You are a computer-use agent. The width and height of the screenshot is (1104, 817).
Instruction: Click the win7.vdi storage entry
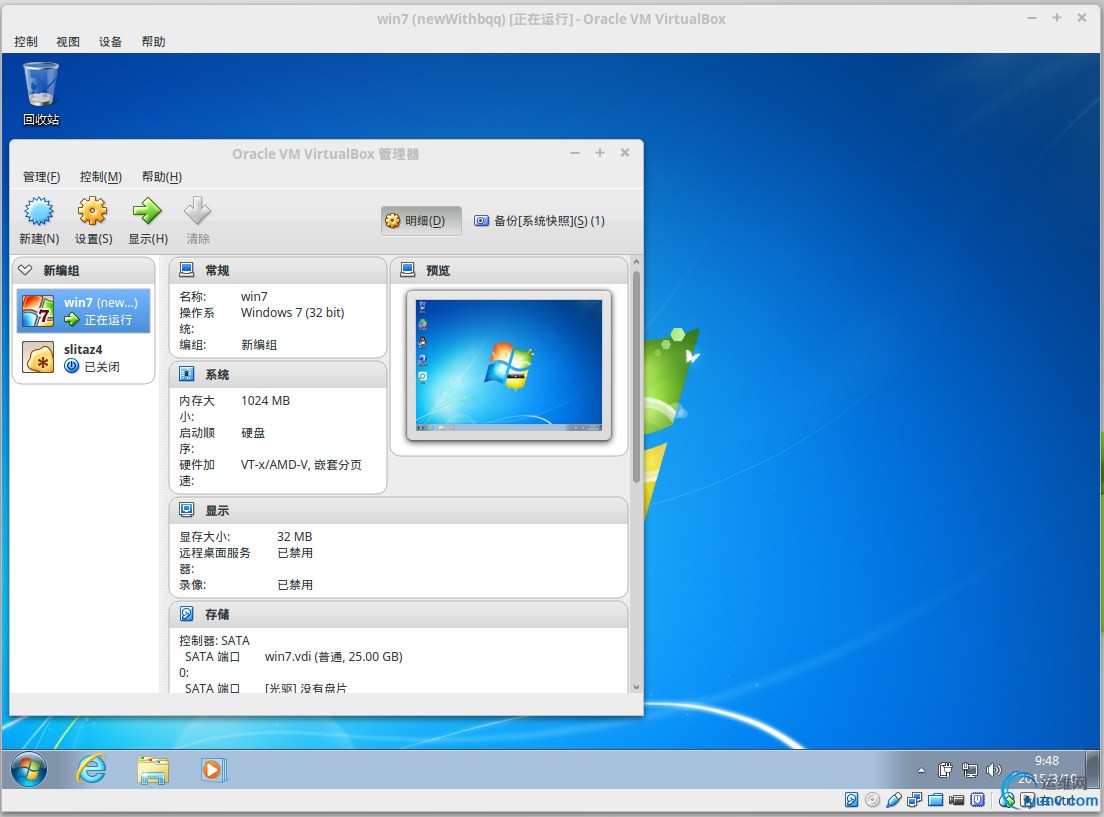[x=334, y=656]
